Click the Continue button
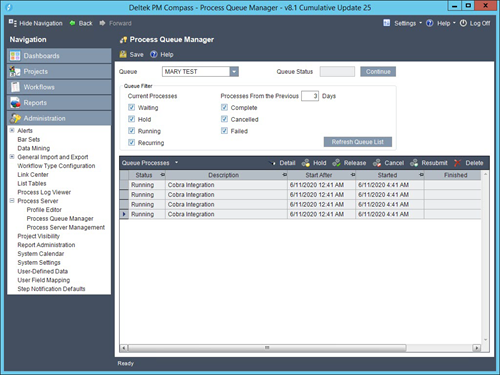Viewport: 500px width, 375px height. pyautogui.click(x=378, y=72)
